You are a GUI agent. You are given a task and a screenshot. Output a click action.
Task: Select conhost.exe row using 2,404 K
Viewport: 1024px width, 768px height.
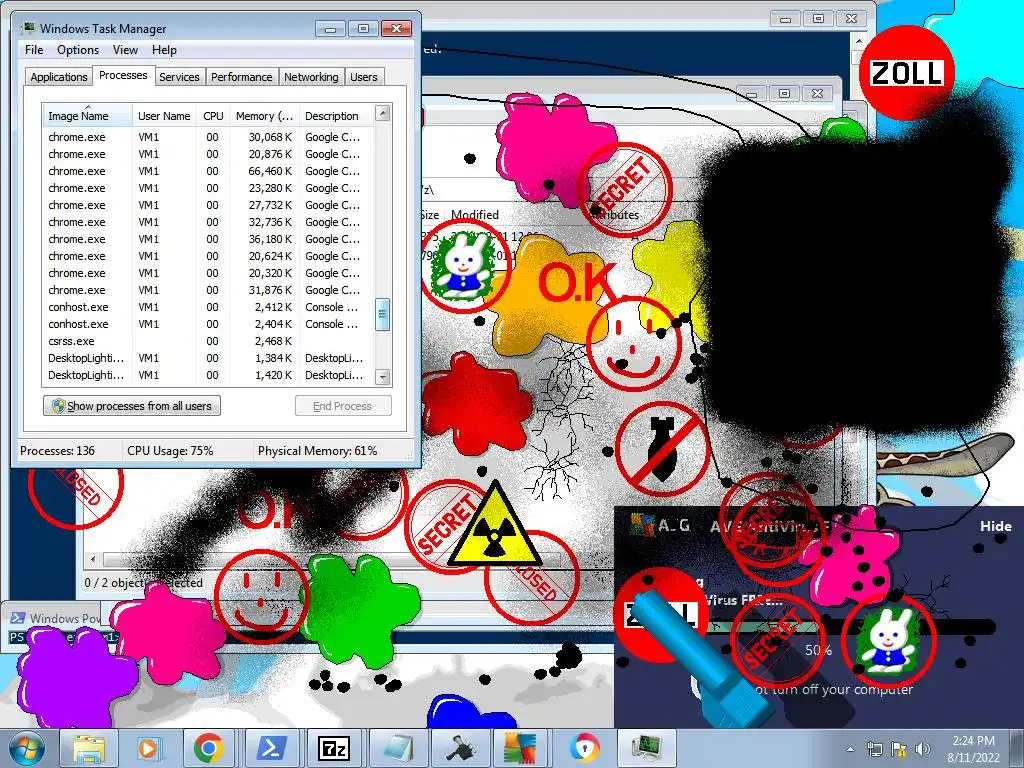point(209,324)
